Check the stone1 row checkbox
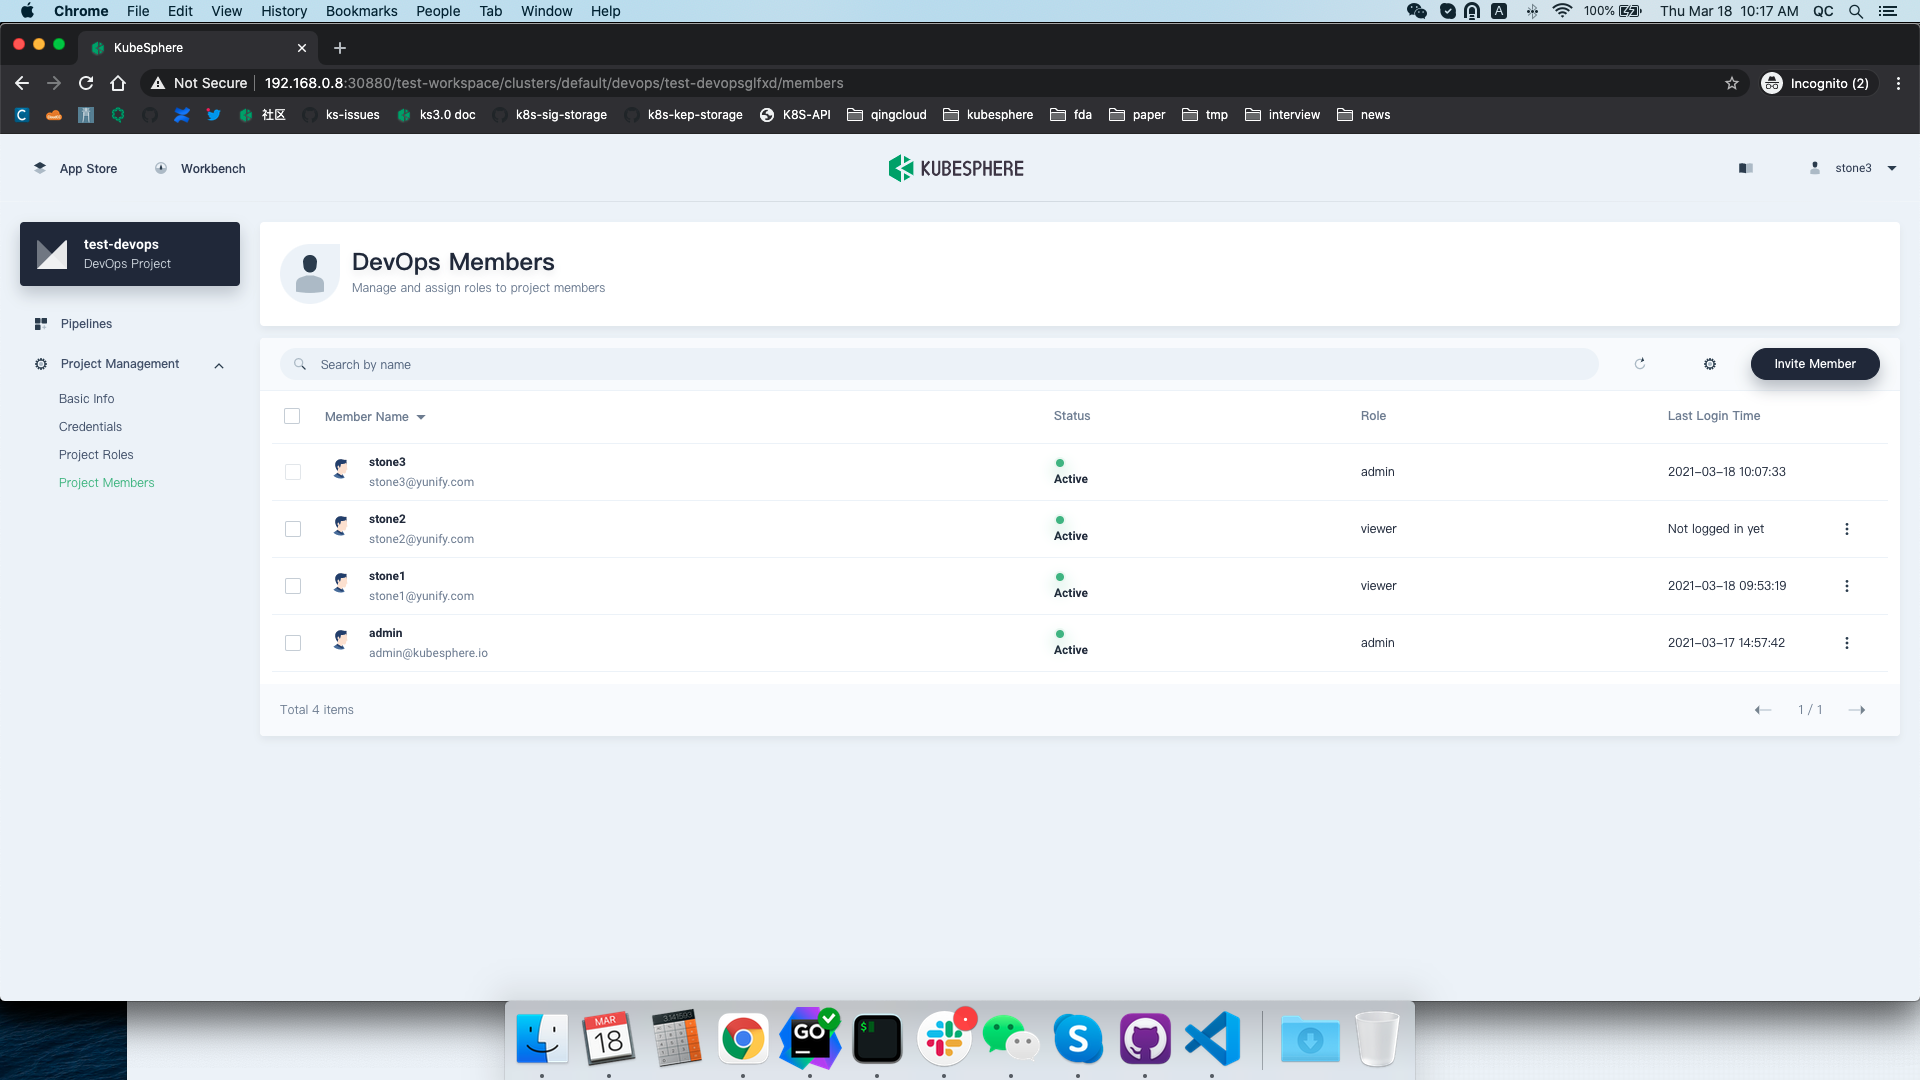This screenshot has height=1080, width=1920. [x=293, y=586]
